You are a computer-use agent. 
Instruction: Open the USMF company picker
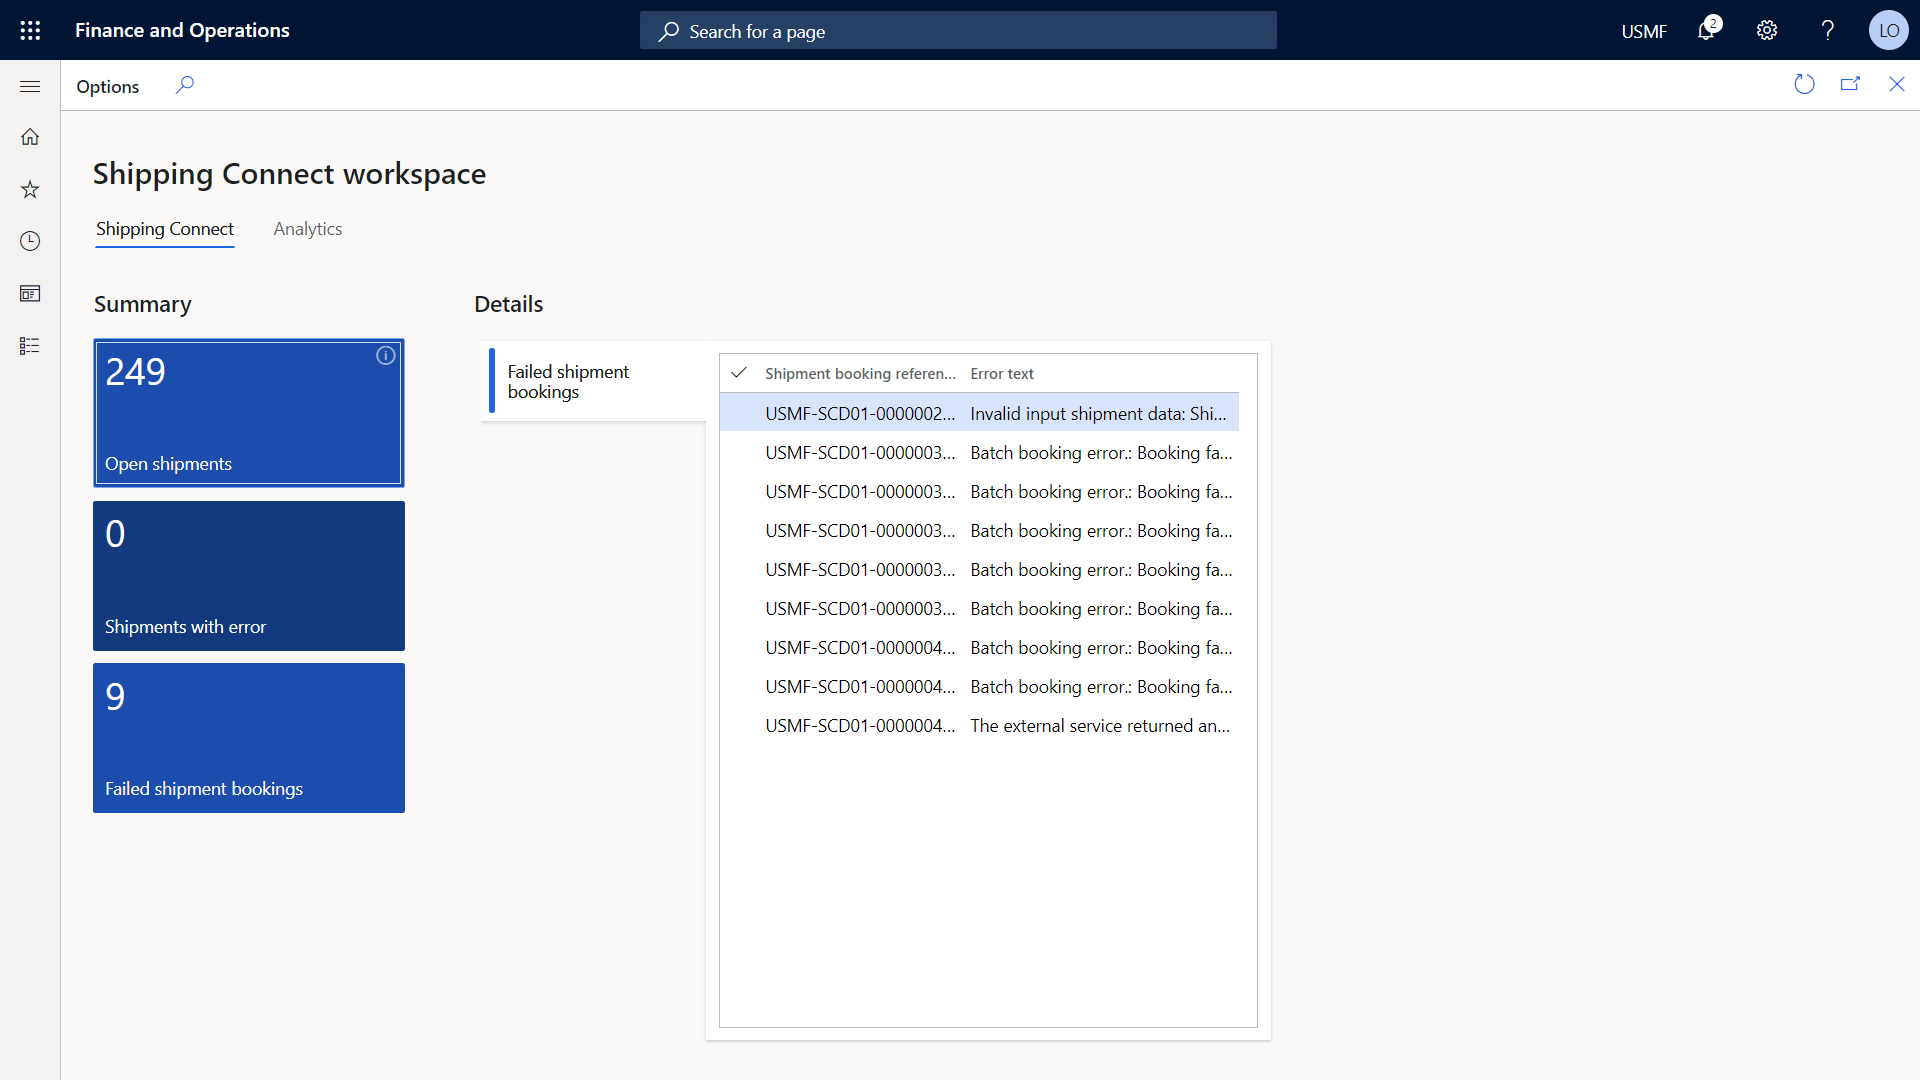(x=1645, y=30)
